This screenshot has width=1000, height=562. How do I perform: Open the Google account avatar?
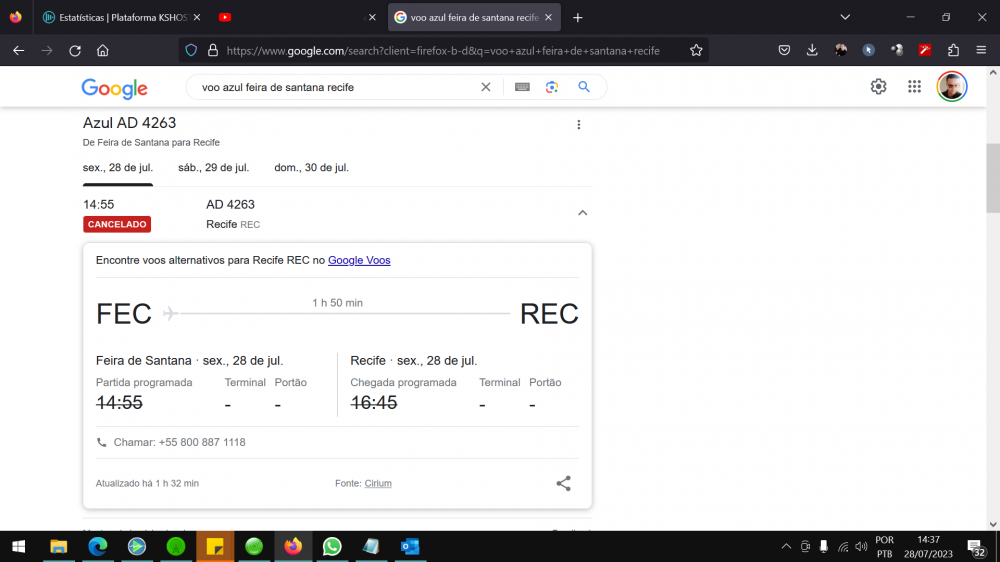point(952,87)
